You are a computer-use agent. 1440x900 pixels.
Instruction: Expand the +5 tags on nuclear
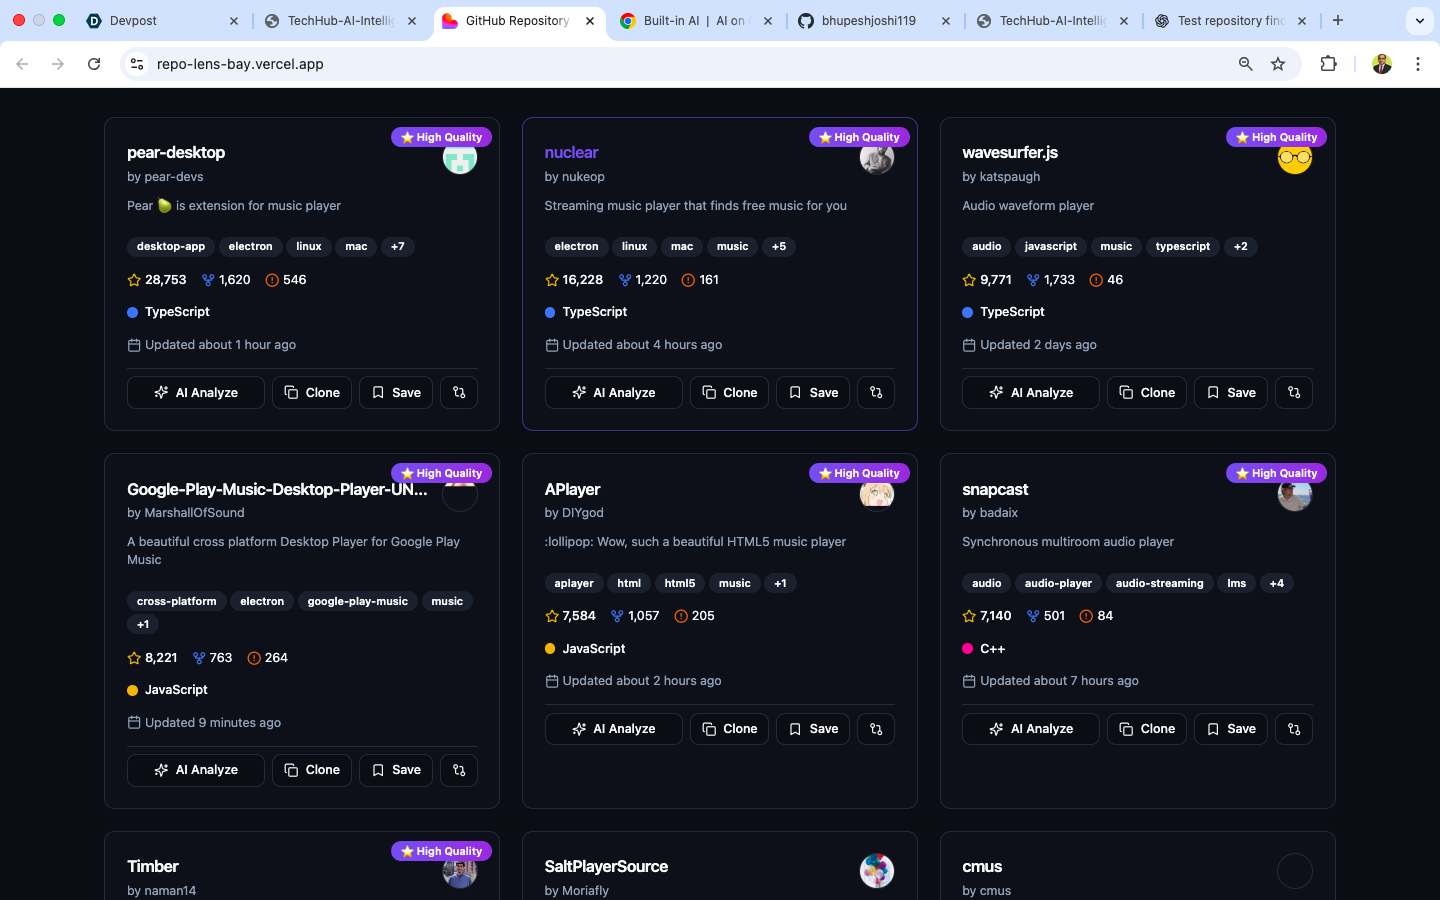click(x=779, y=247)
